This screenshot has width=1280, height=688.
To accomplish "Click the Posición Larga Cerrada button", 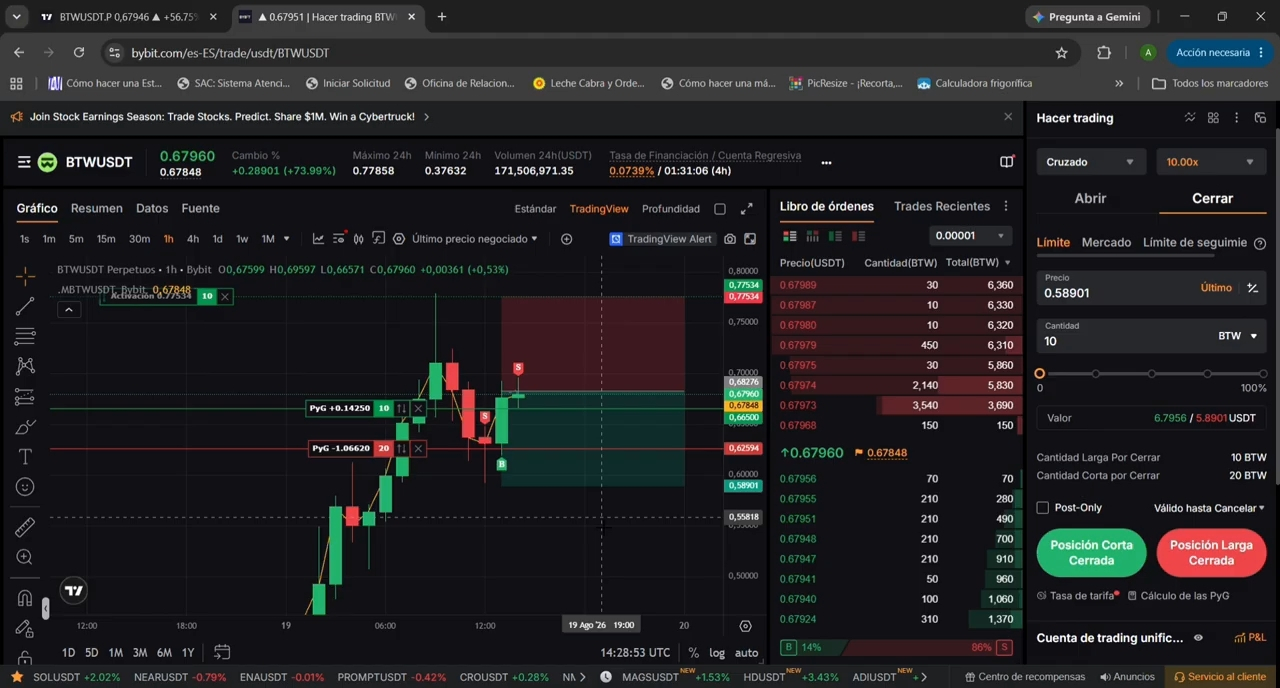I will point(1211,553).
